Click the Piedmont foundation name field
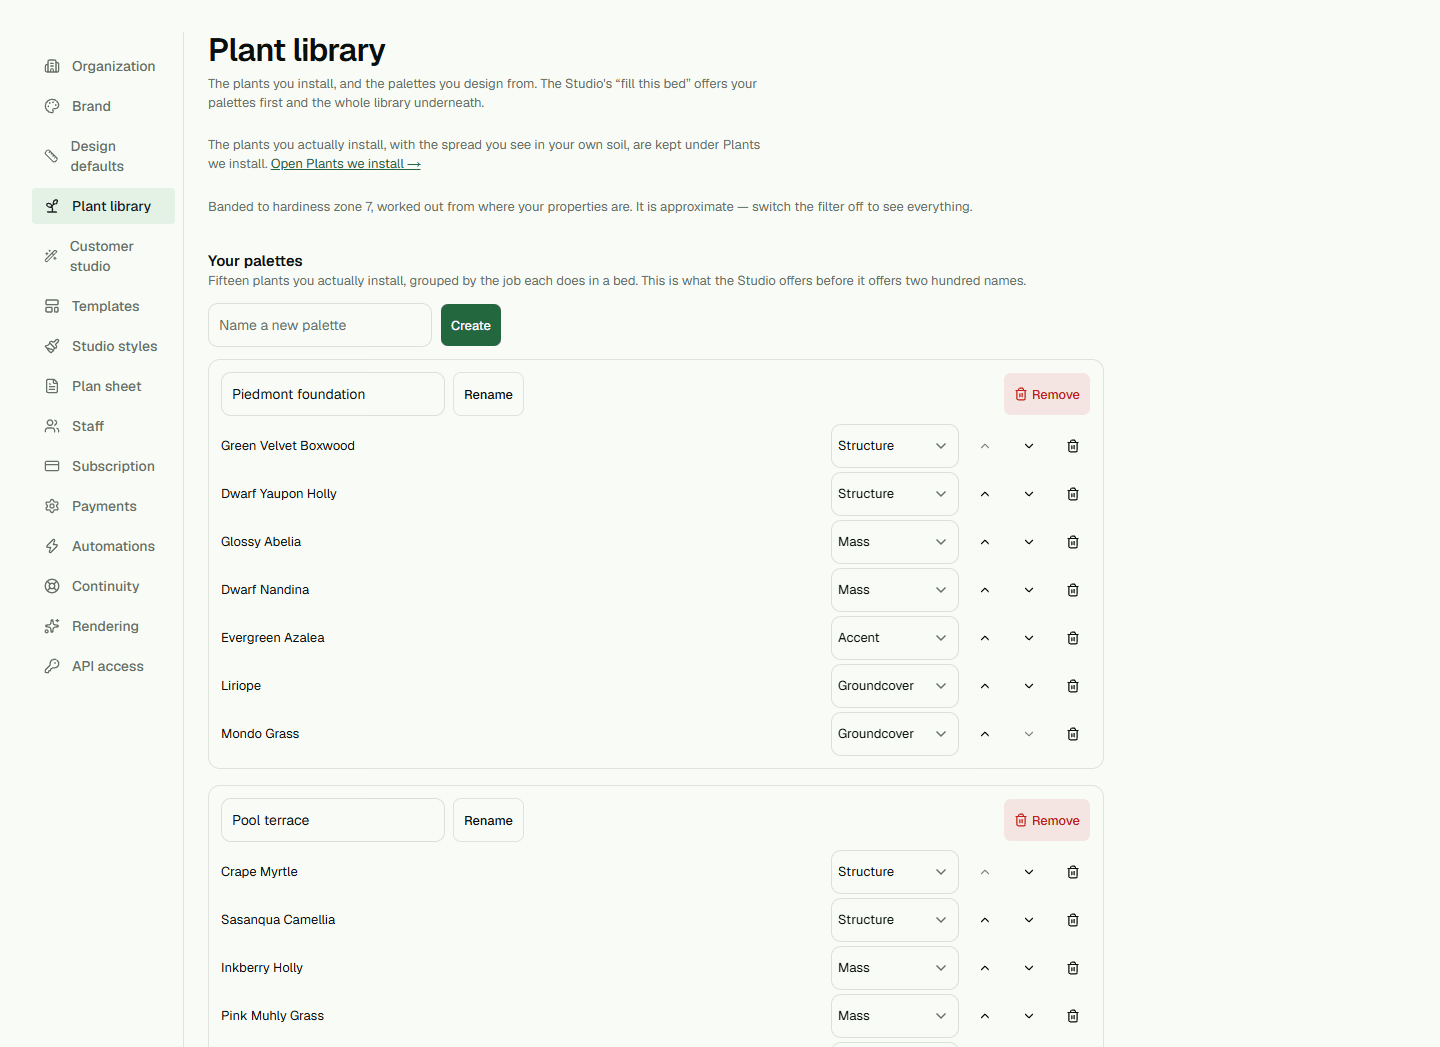Image resolution: width=1440 pixels, height=1047 pixels. (x=333, y=394)
